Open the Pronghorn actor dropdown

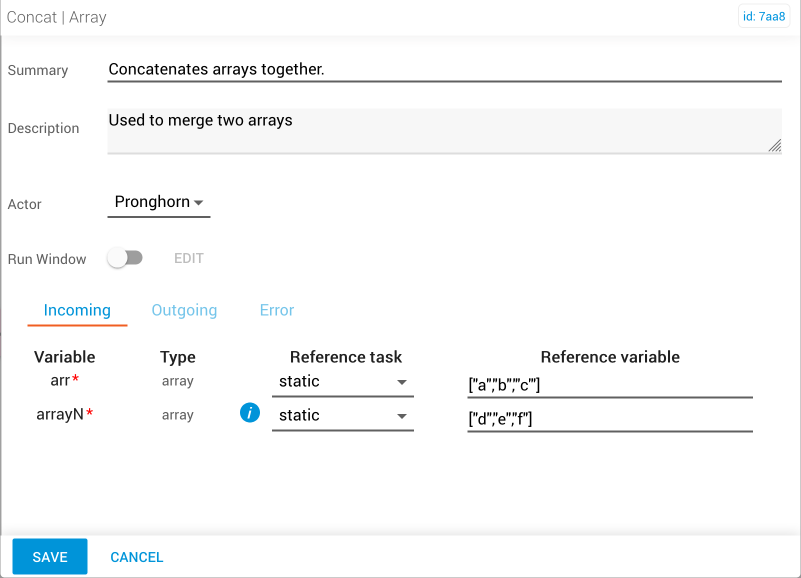159,202
